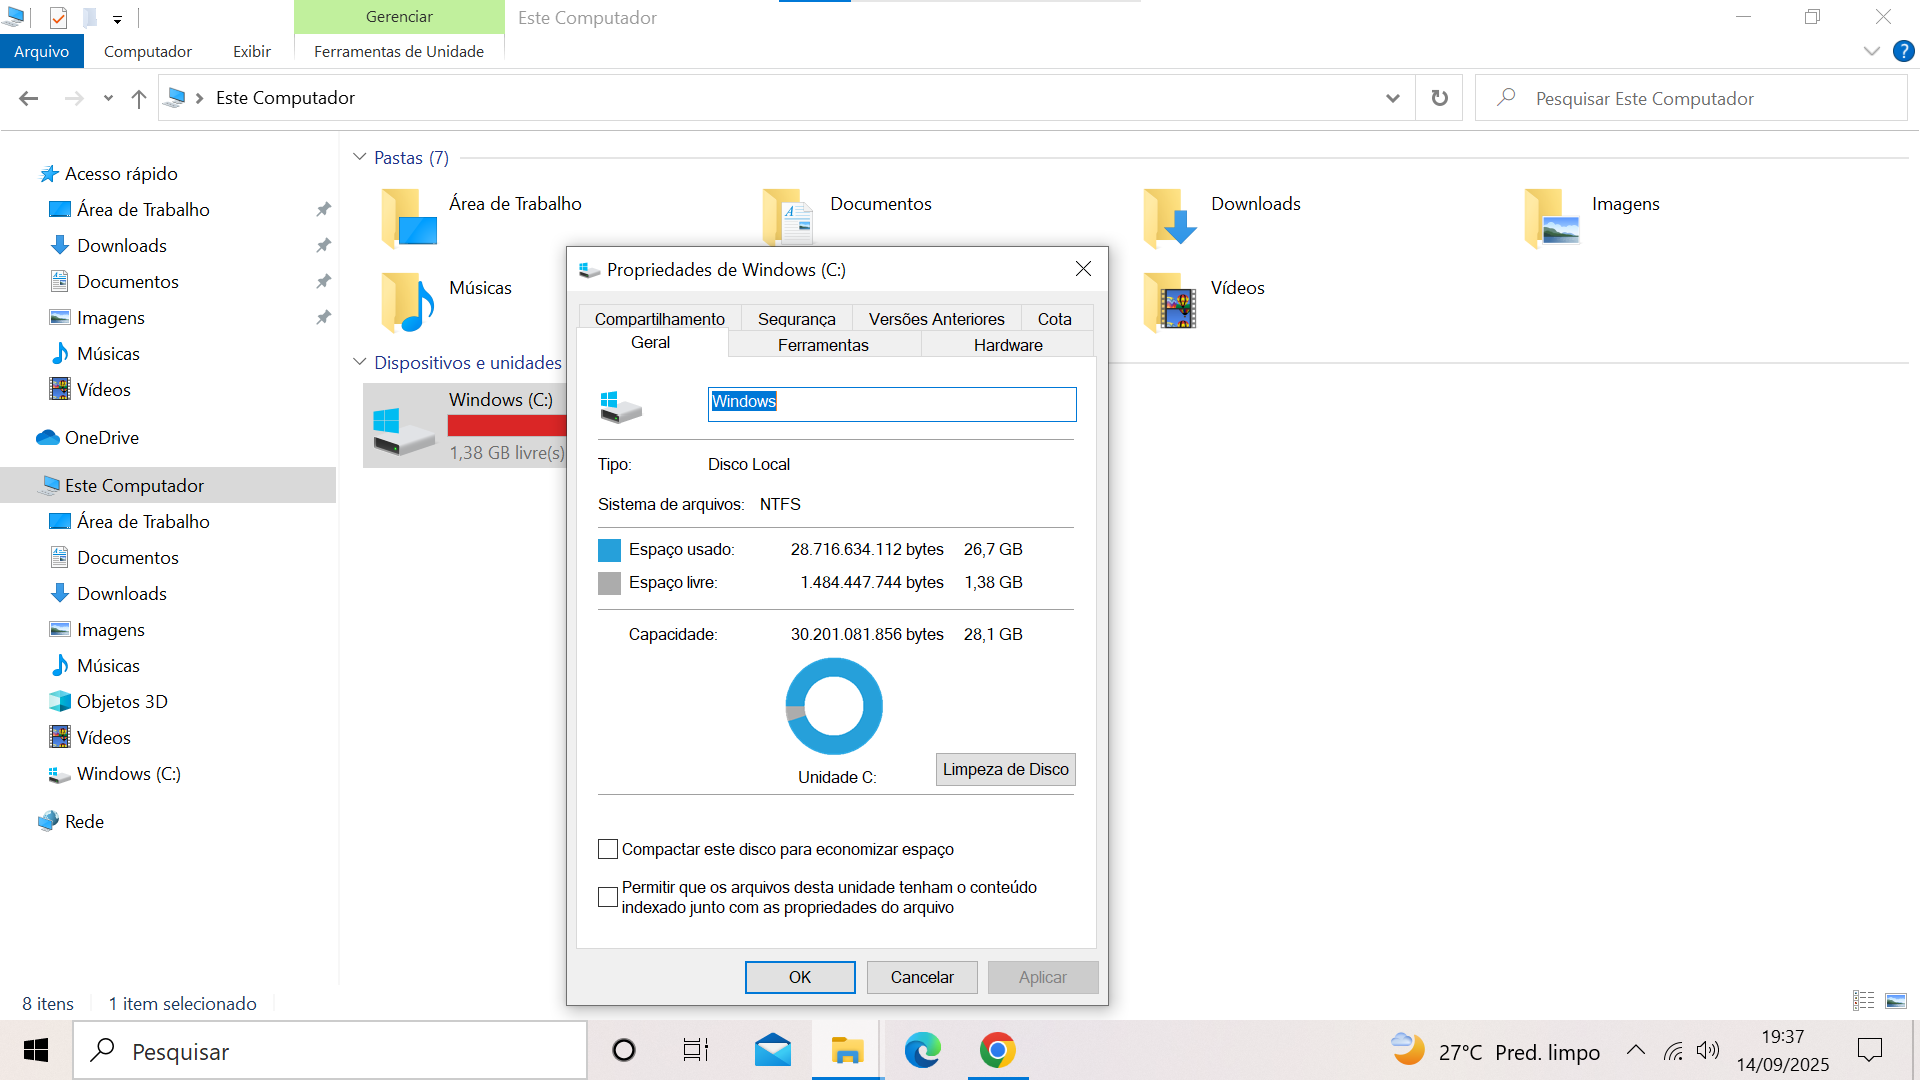Screen dimensions: 1920x1080
Task: Open the Documentos folder icon in Pastas
Action: 788,218
